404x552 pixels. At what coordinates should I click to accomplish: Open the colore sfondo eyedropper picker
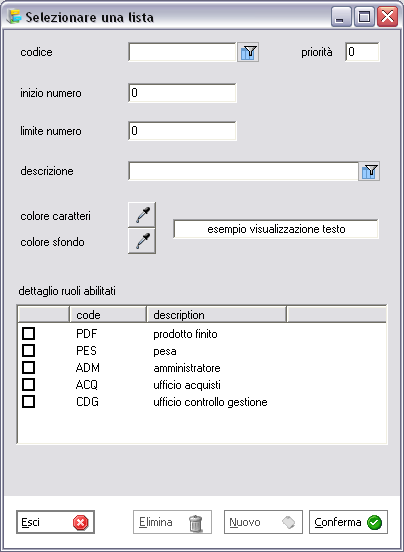(142, 241)
